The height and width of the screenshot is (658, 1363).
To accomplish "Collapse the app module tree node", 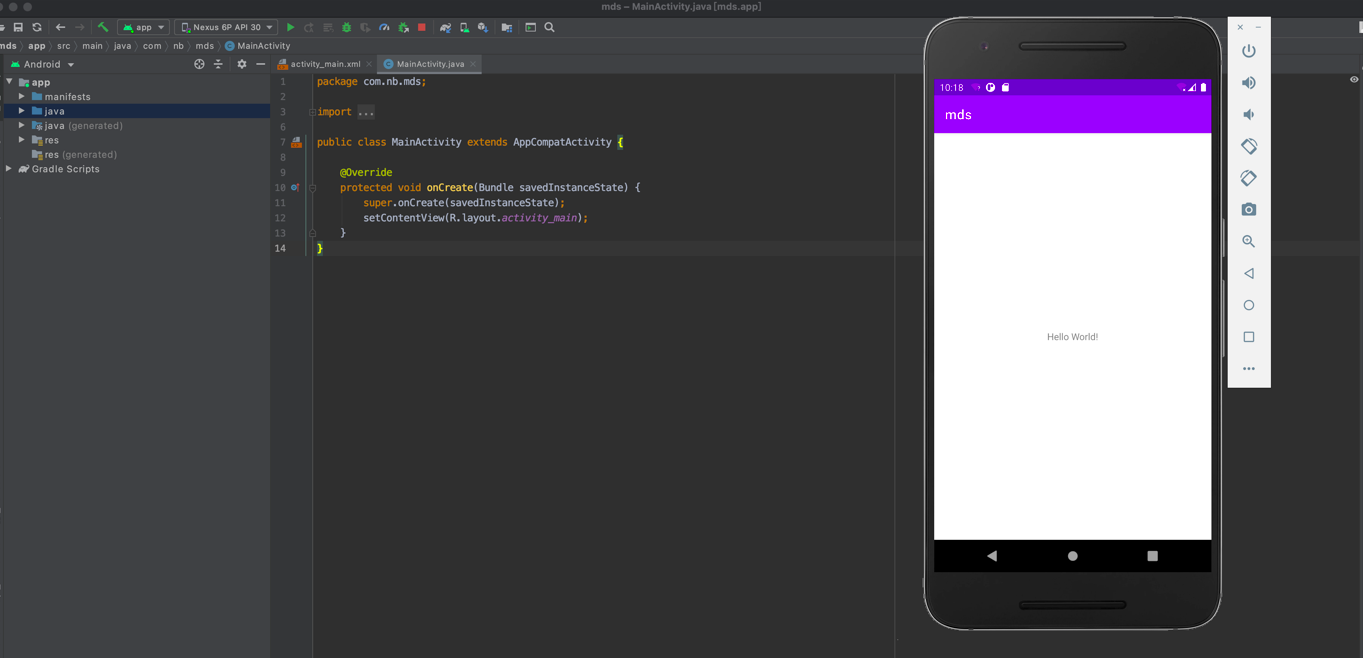I will click(x=9, y=82).
